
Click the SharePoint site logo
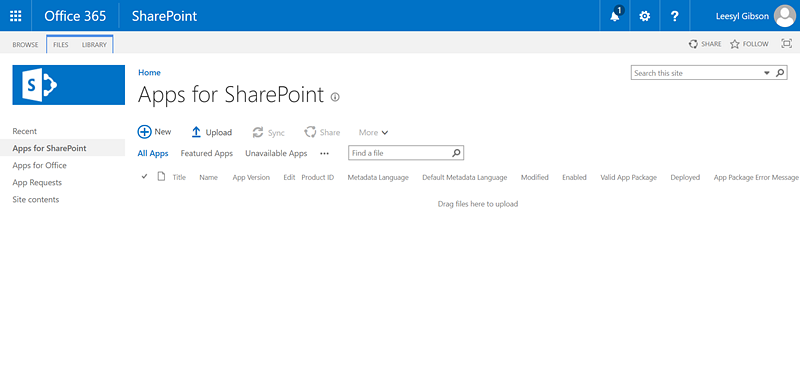(68, 85)
